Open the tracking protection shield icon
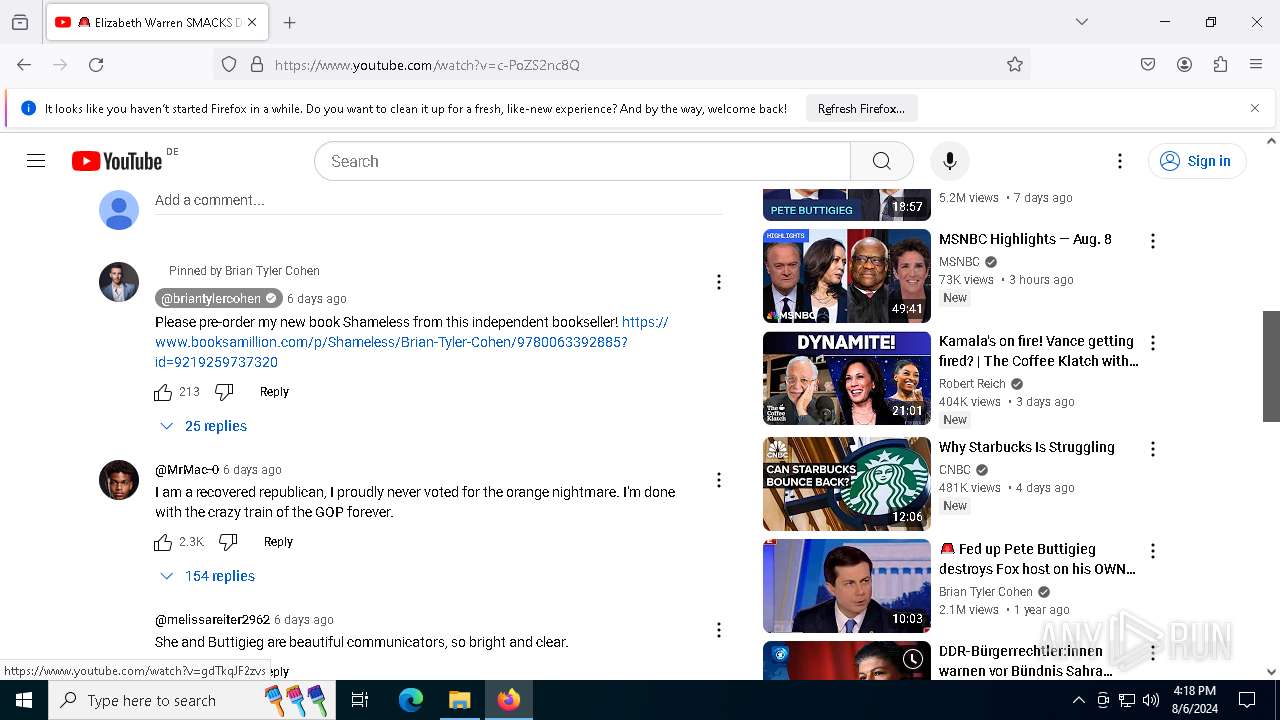This screenshot has height=720, width=1280. [229, 64]
